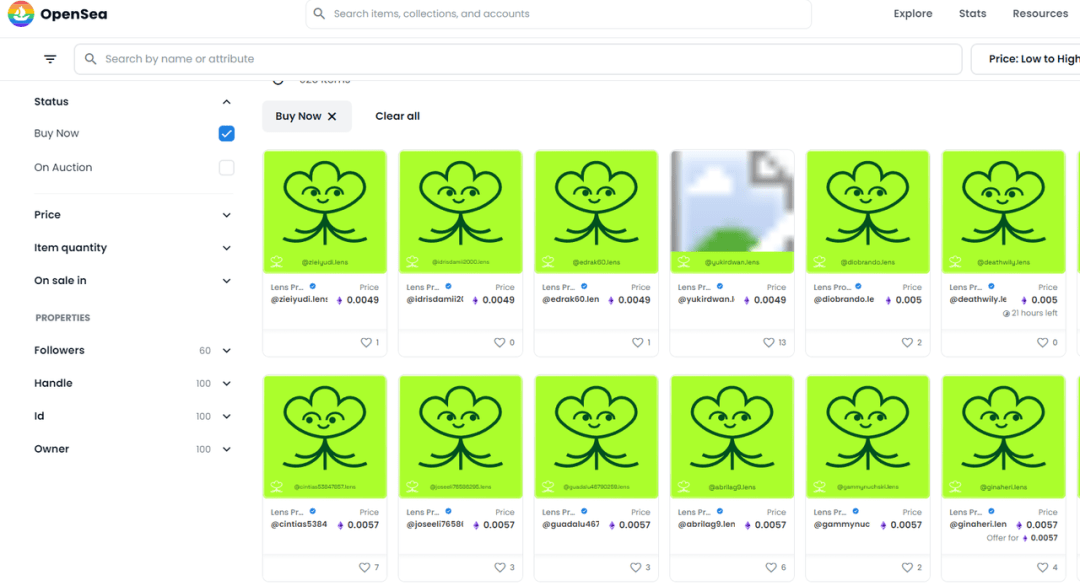The image size is (1080, 586).
Task: Open the @edrak60.lens NFT thumbnail
Action: (596, 211)
